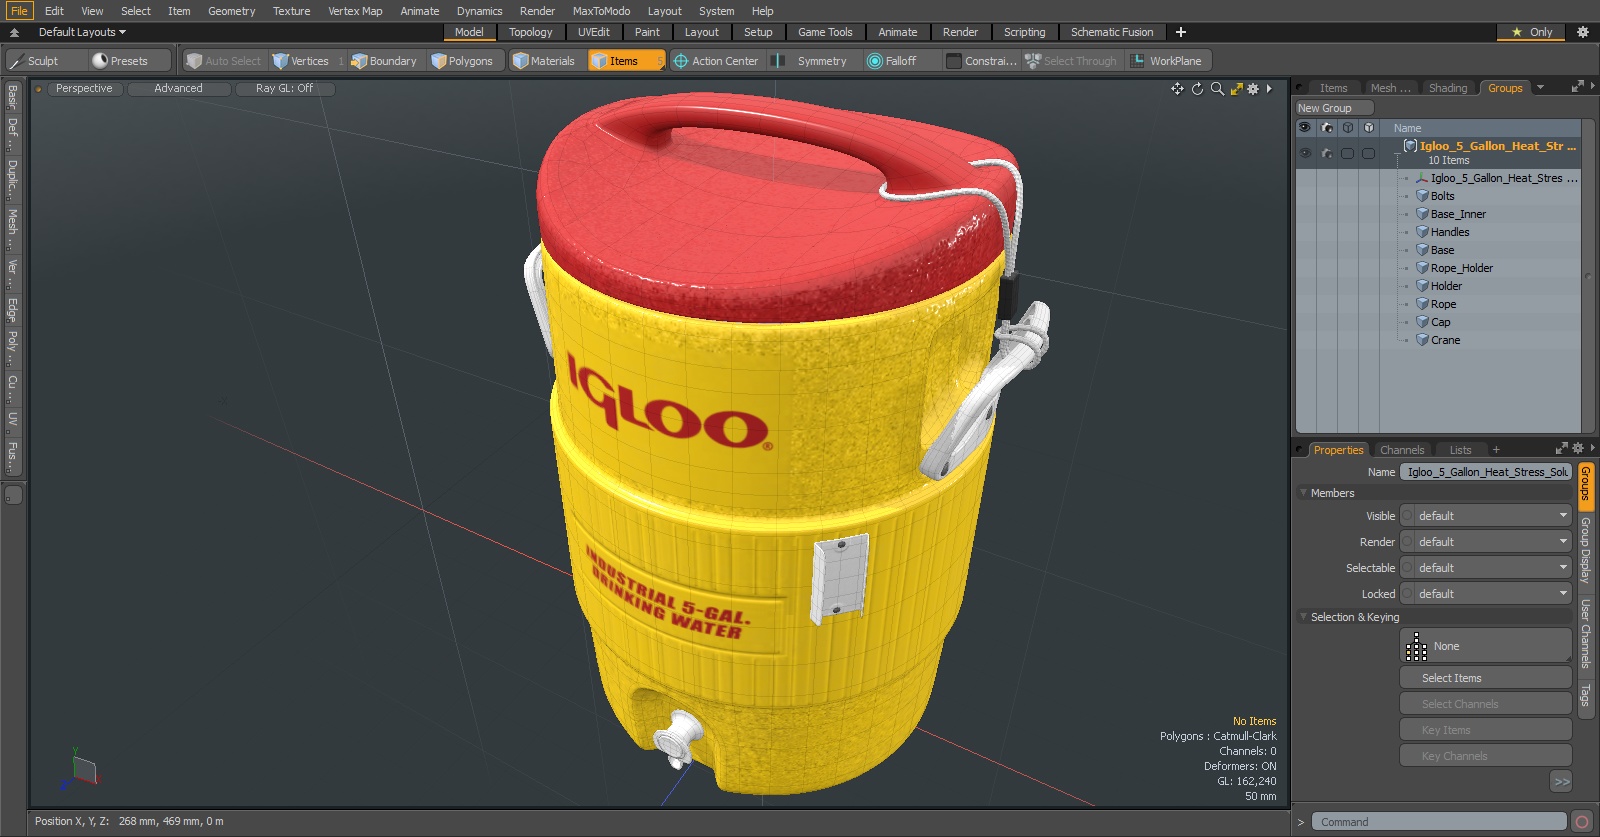Screen dimensions: 1600x837
Task: Toggle the first checkbox in Igloo group row
Action: (1347, 153)
